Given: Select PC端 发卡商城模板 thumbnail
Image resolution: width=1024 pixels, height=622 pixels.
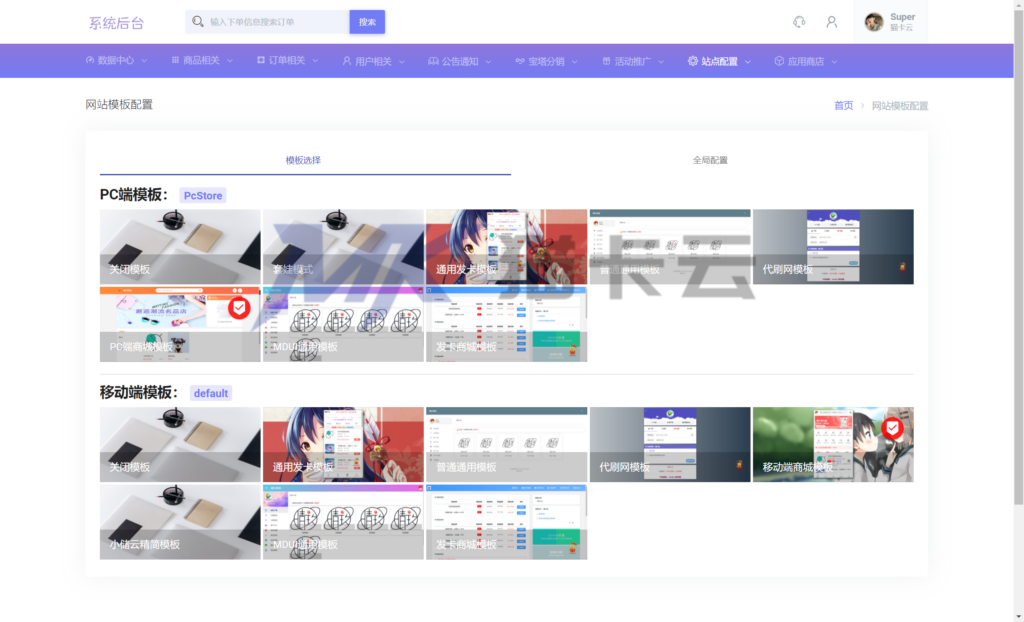Looking at the screenshot, I should coord(506,324).
